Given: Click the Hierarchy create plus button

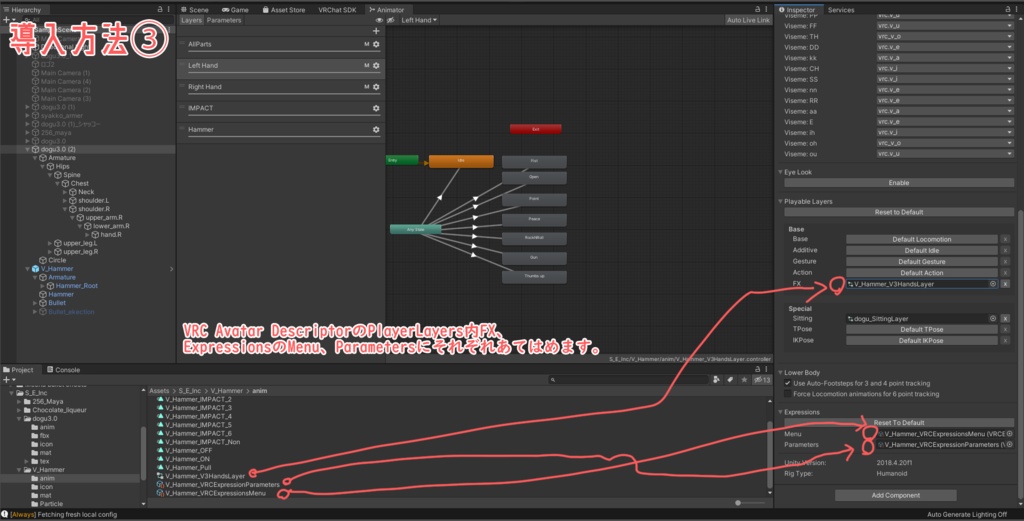Looking at the screenshot, I should pyautogui.click(x=7, y=20).
